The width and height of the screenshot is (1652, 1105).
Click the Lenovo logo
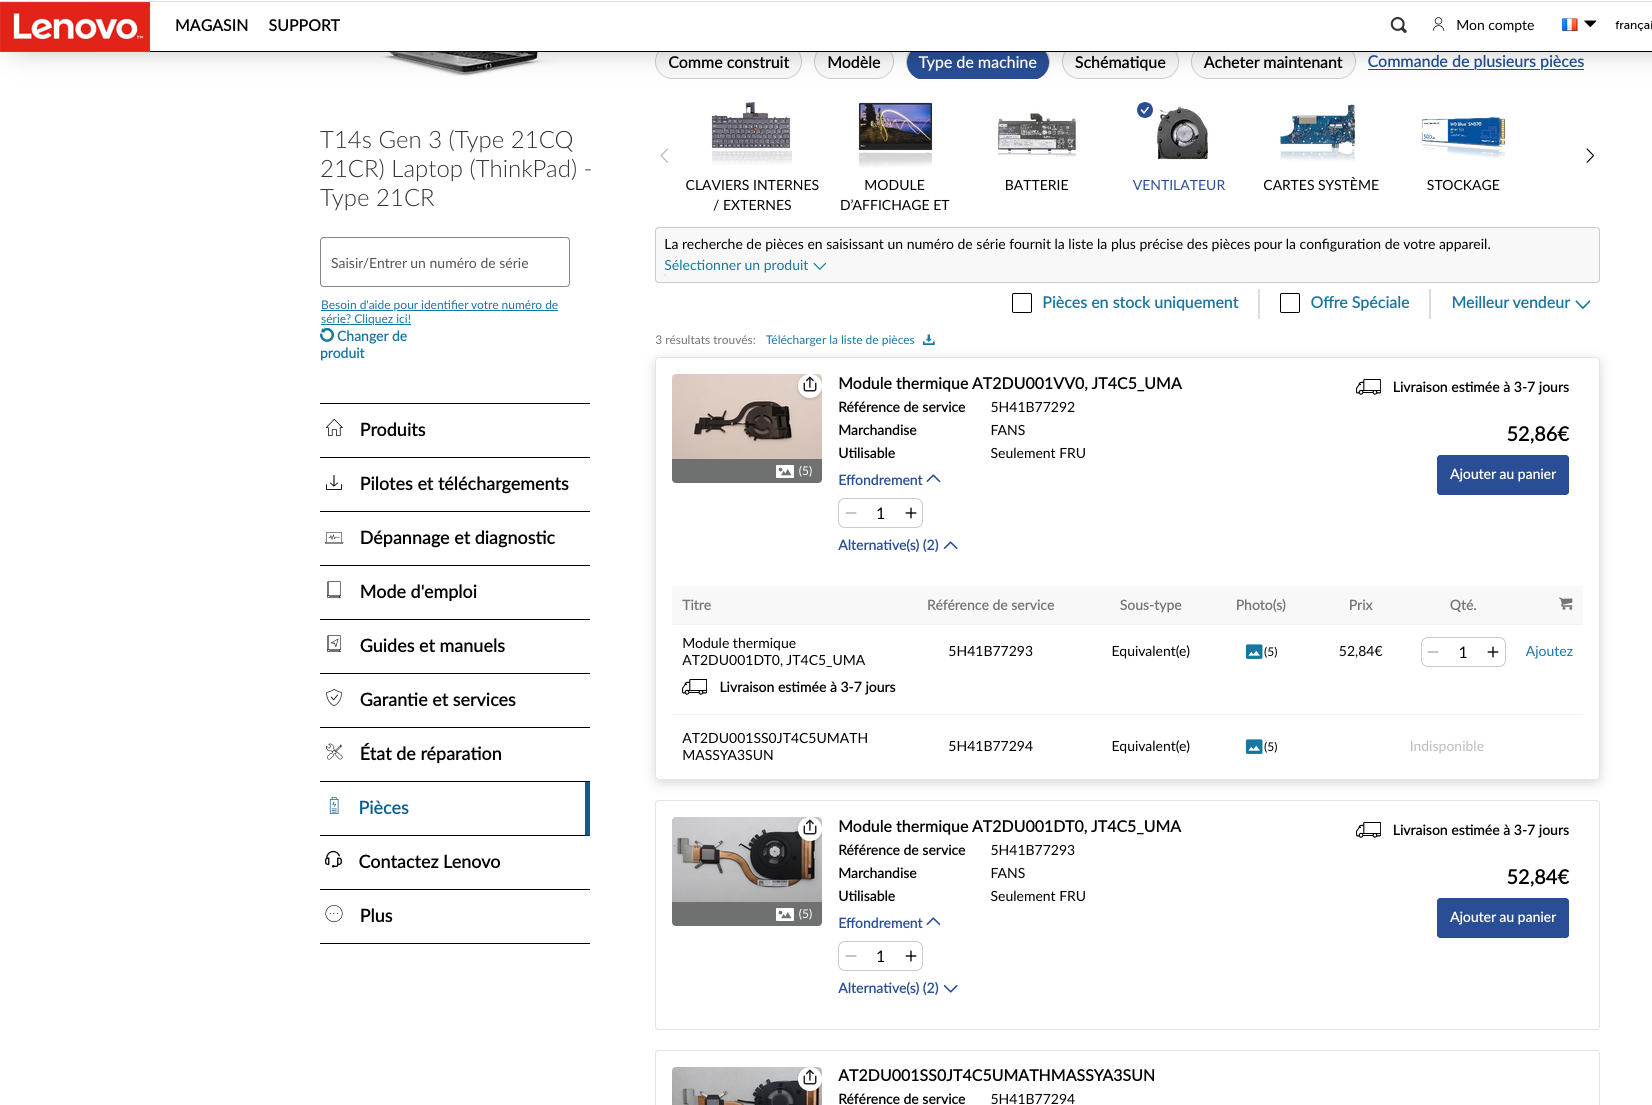pos(75,26)
